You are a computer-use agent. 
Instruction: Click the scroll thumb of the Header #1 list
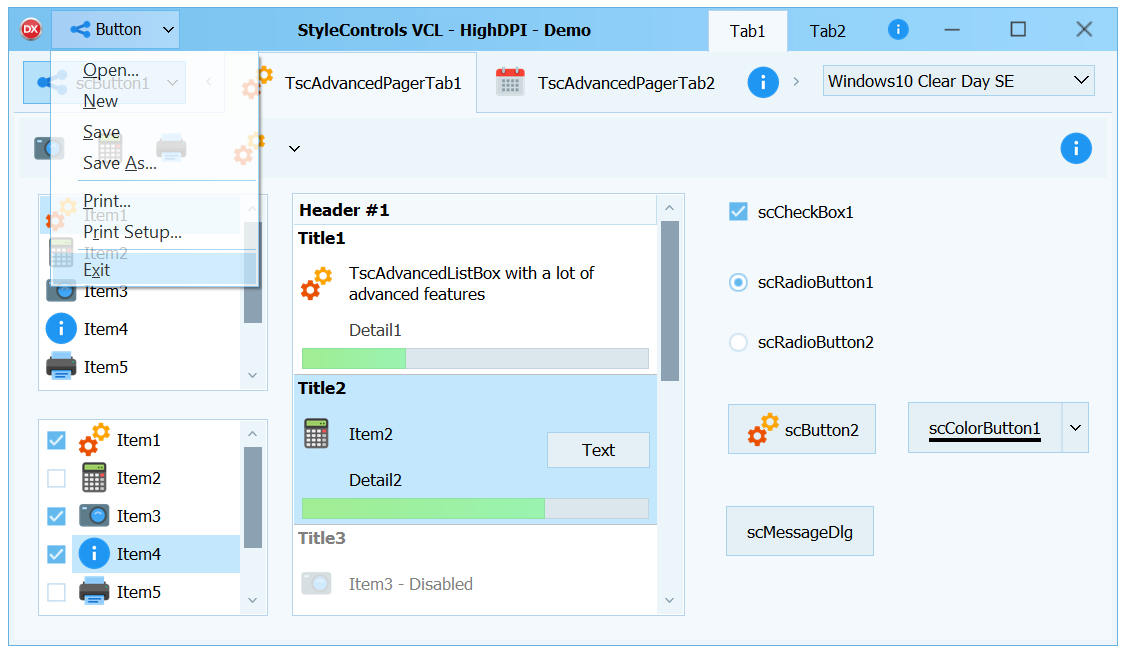[669, 301]
